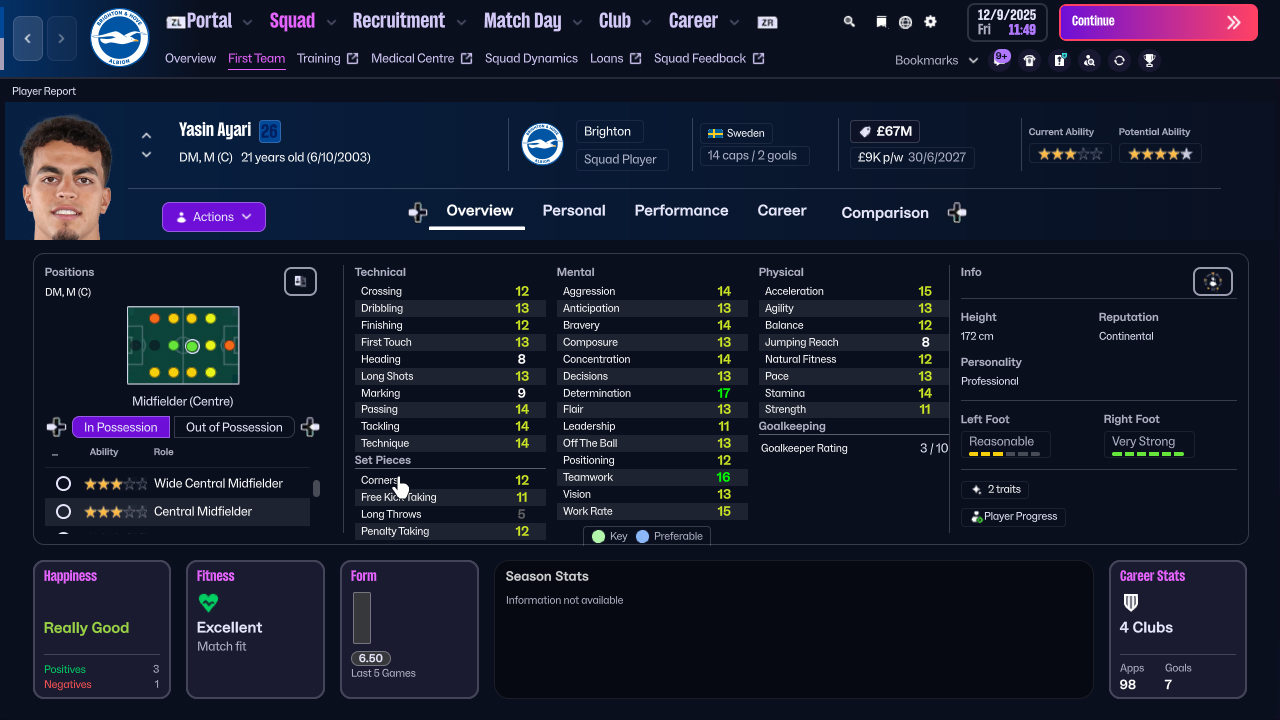Switch to the Performance tab
Viewport: 1280px width, 720px height.
pos(681,211)
